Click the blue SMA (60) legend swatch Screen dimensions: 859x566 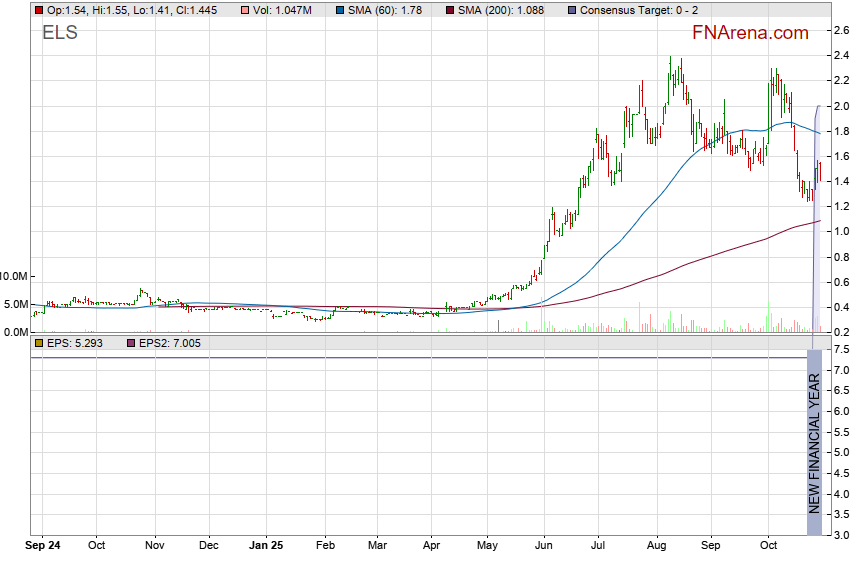(341, 9)
